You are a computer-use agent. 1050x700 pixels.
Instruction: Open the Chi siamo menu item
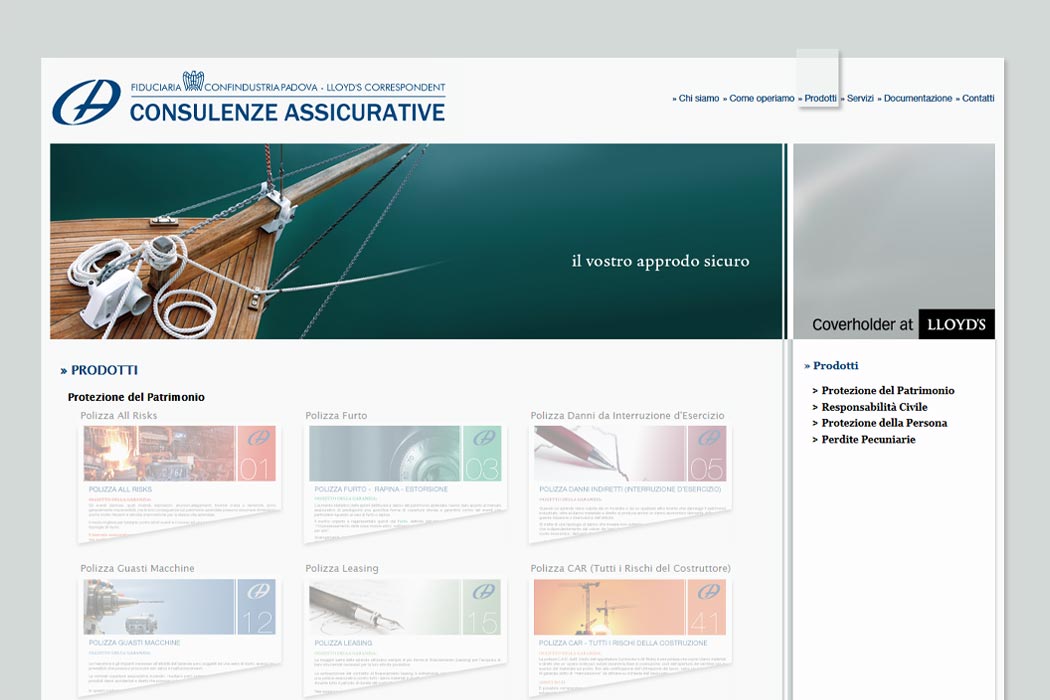(698, 98)
